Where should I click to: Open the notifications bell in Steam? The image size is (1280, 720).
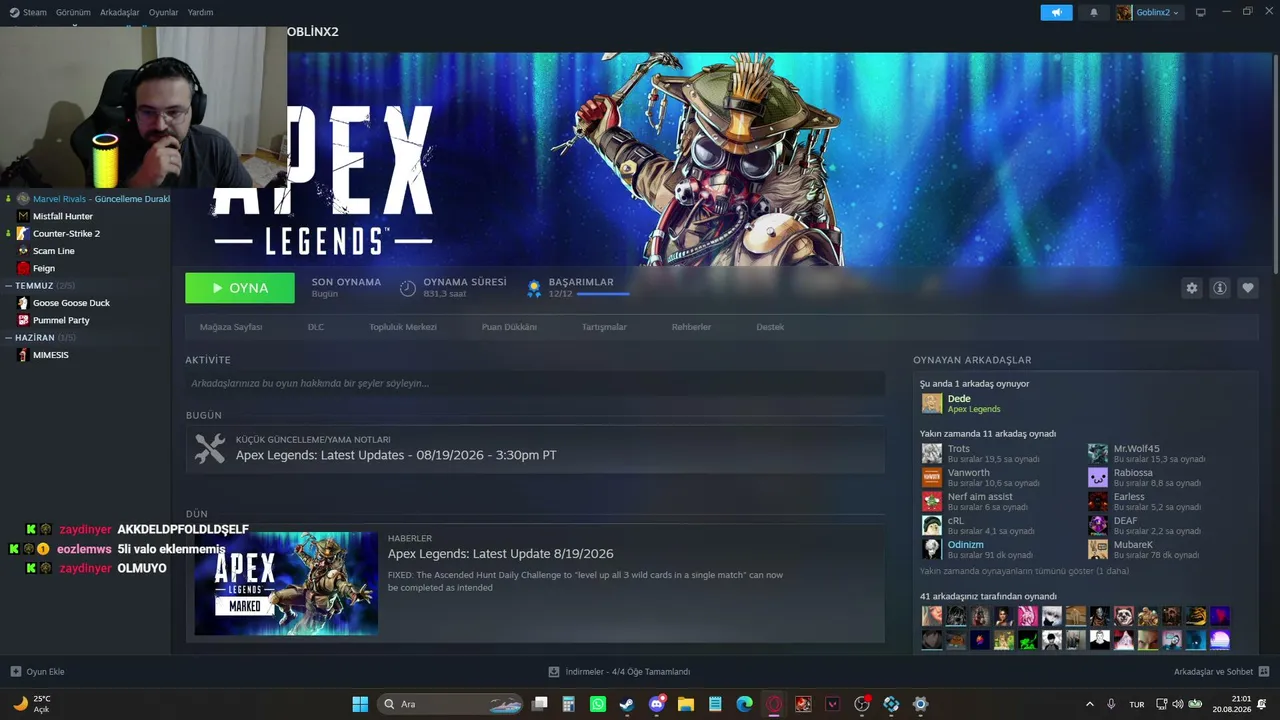click(1093, 12)
